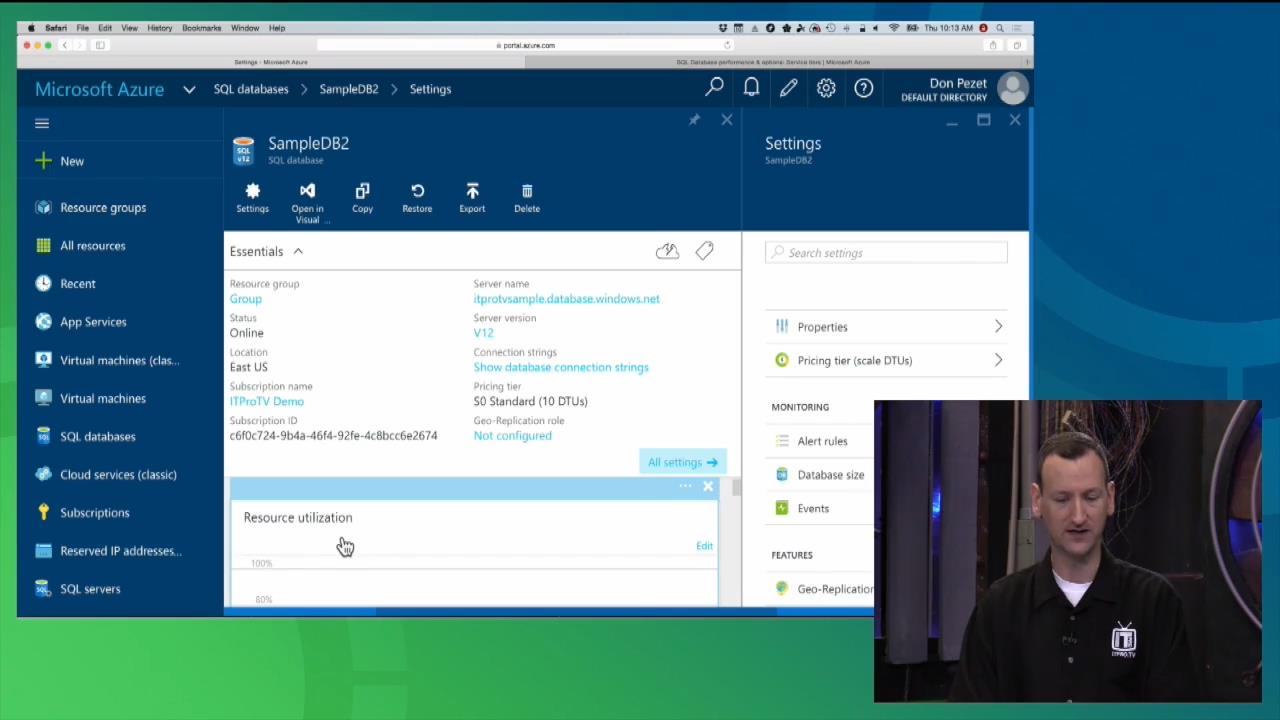The height and width of the screenshot is (720, 1280).
Task: Open Safari Bookmarks menu
Action: 201,28
